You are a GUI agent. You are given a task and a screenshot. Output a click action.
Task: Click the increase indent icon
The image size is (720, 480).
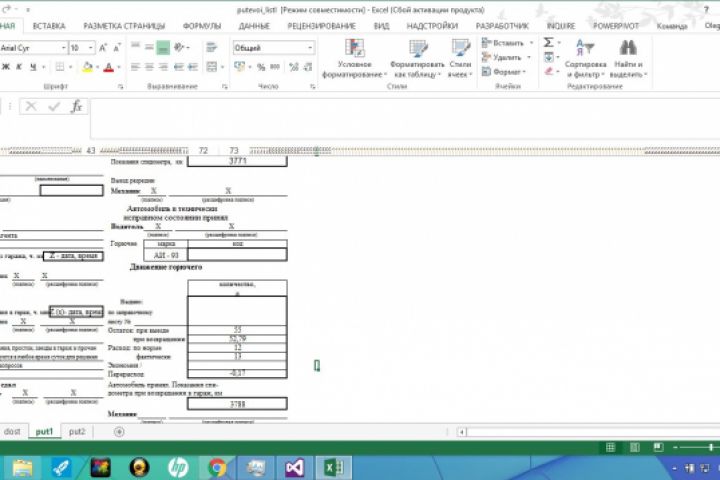pos(193,67)
